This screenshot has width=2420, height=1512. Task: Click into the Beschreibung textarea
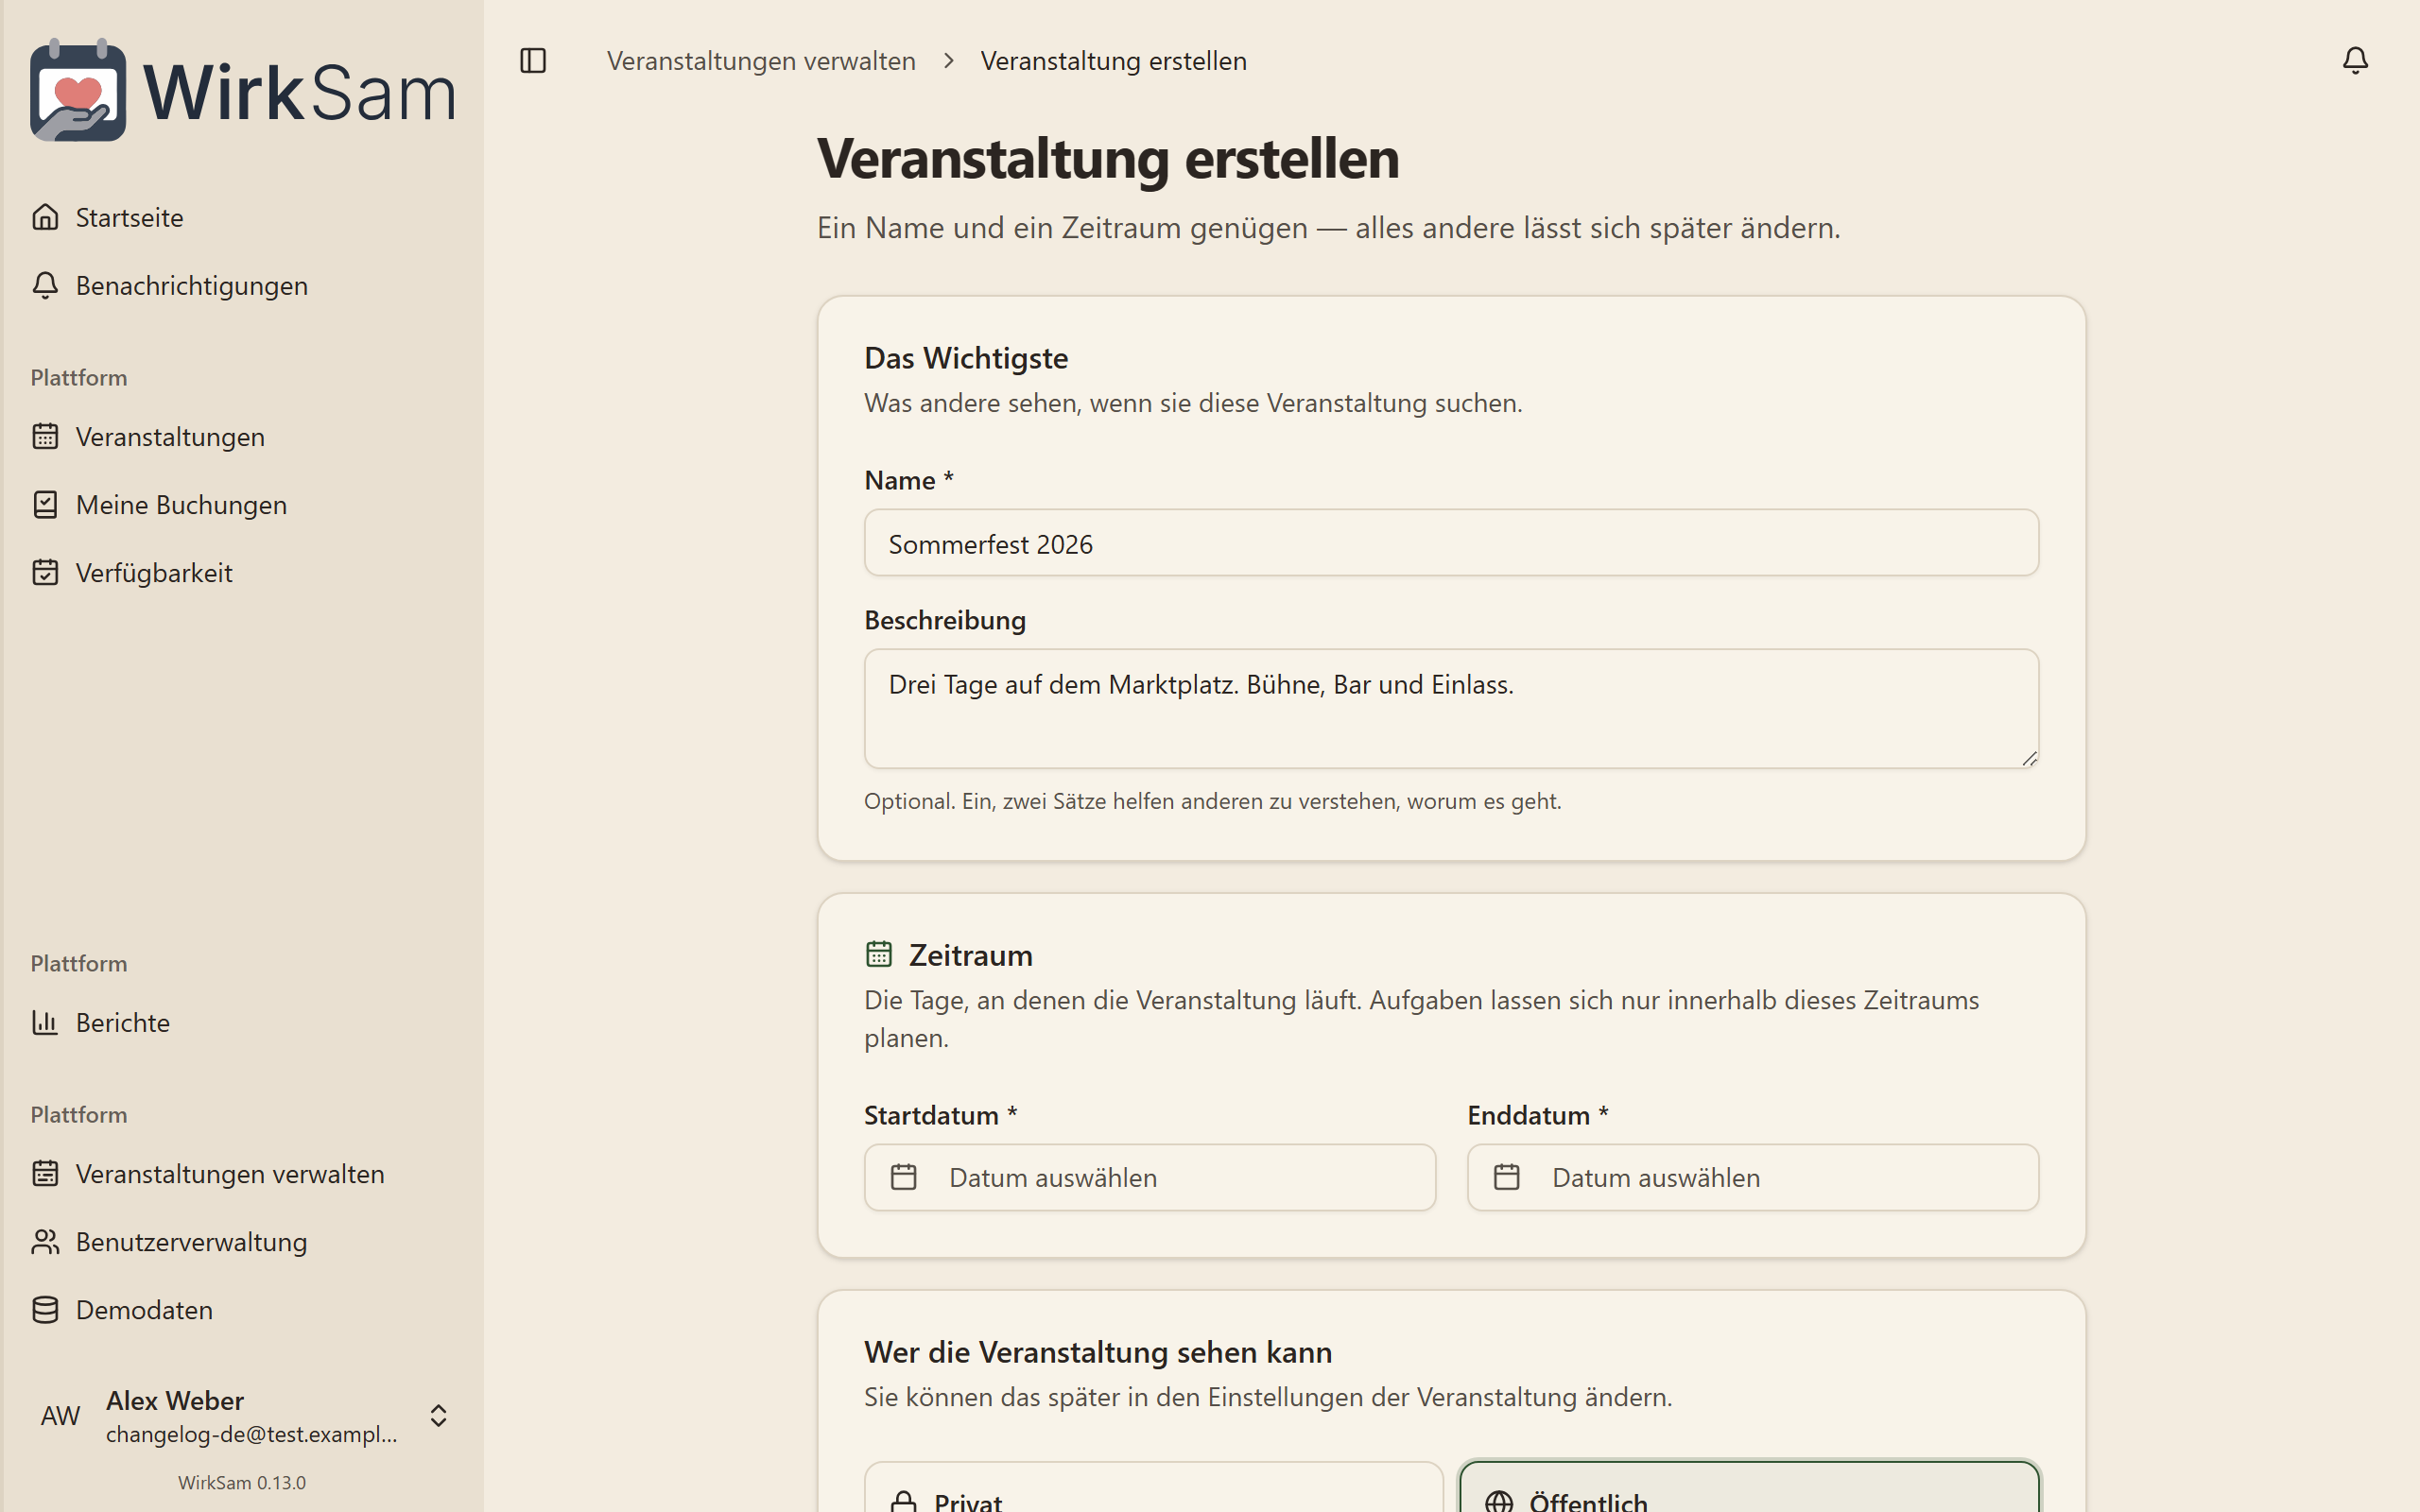click(1451, 709)
